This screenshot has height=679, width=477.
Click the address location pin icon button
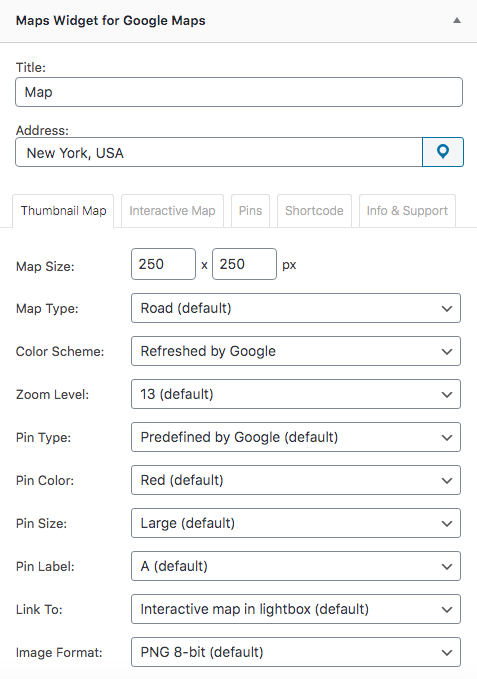pos(443,152)
